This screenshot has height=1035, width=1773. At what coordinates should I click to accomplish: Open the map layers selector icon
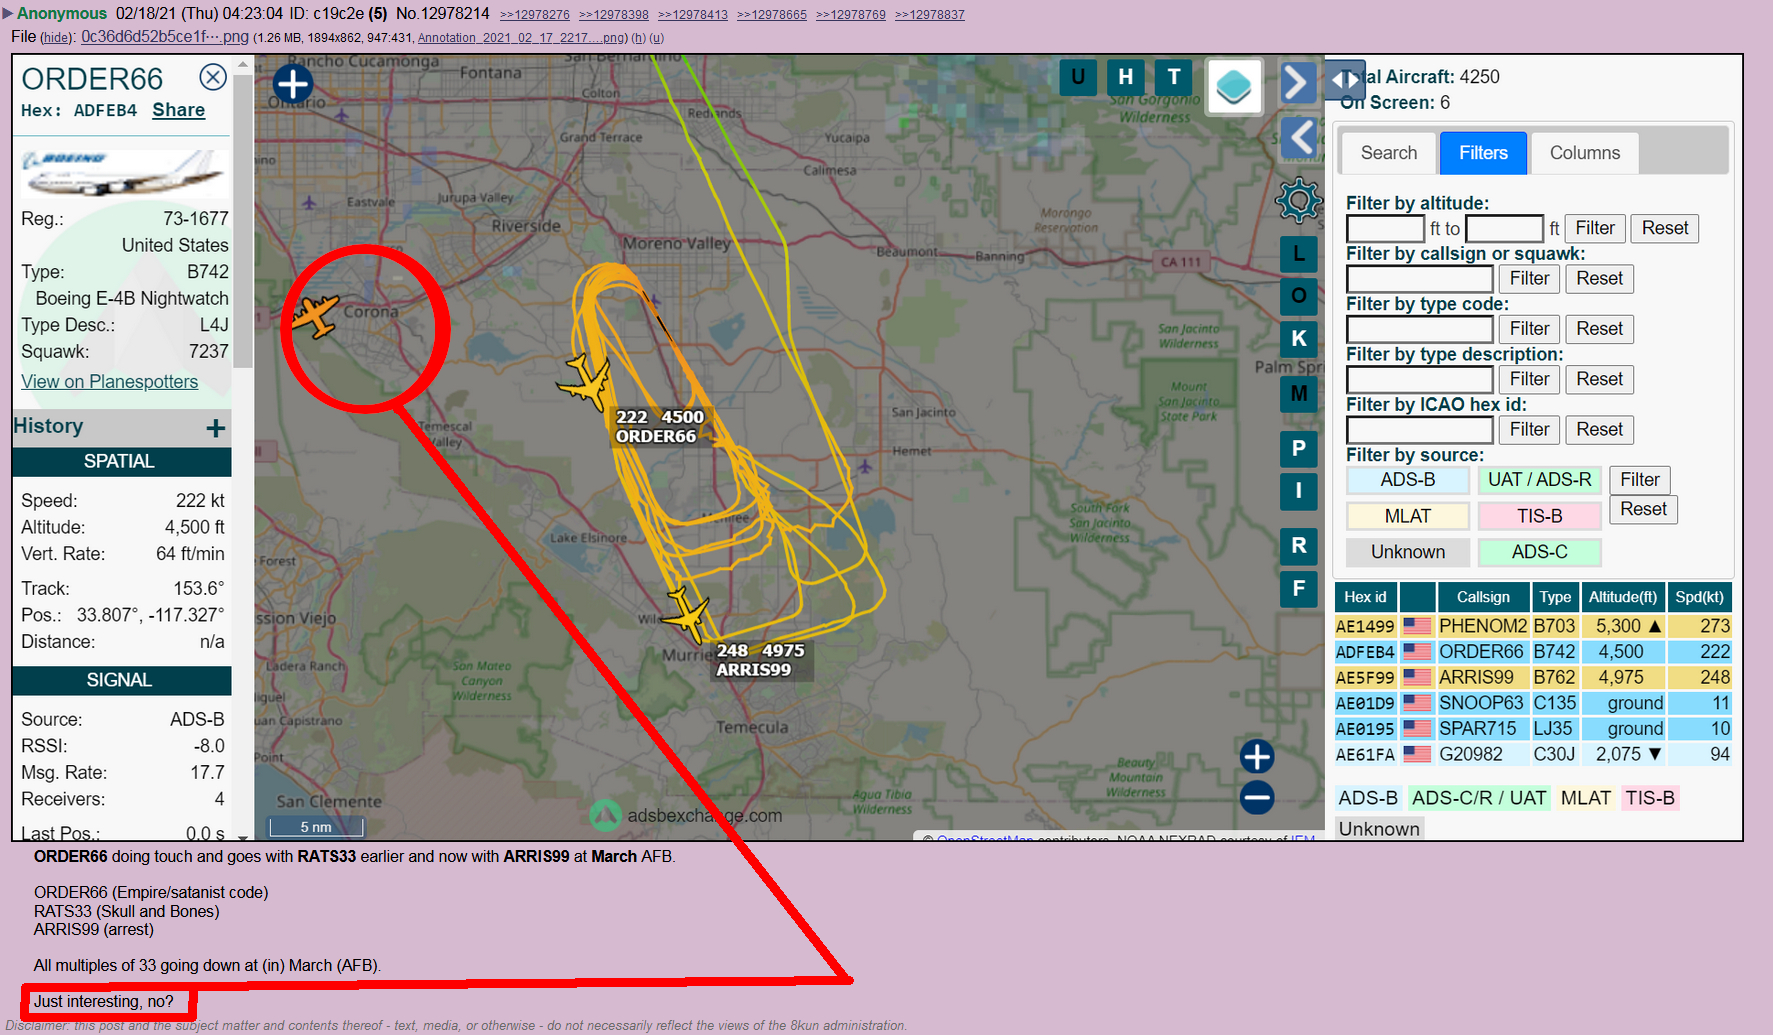pos(1234,87)
